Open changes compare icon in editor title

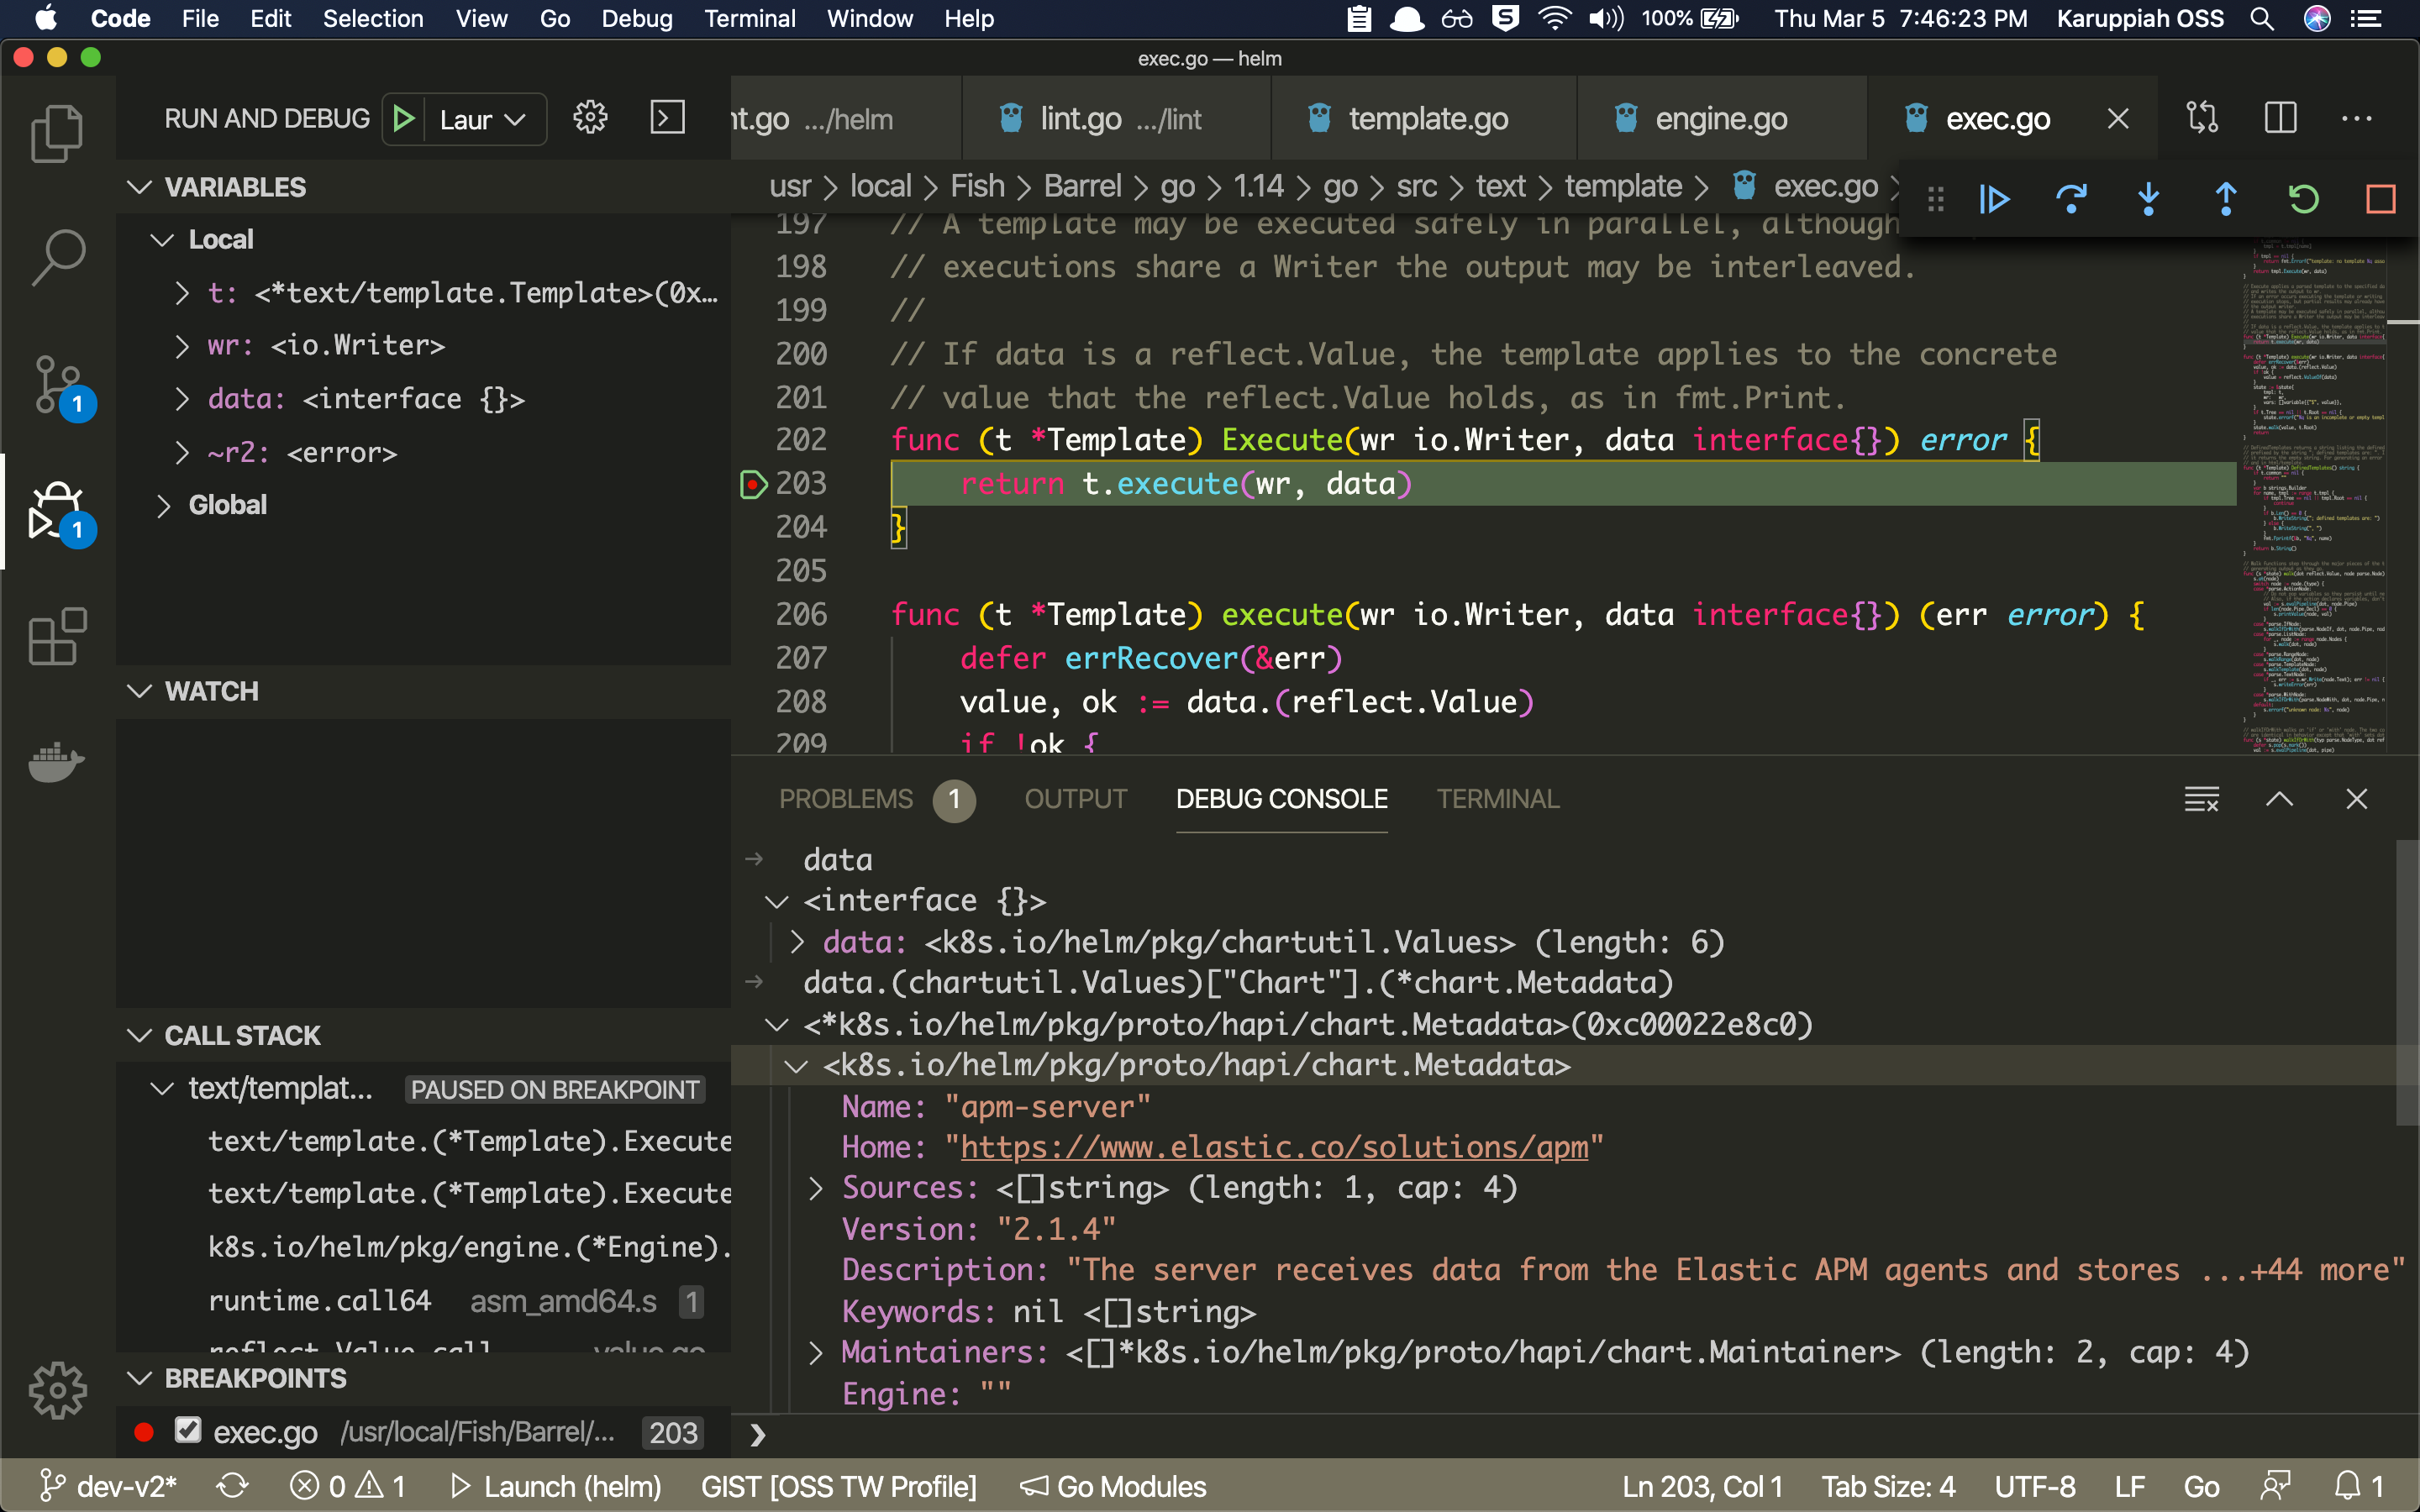tap(2202, 118)
